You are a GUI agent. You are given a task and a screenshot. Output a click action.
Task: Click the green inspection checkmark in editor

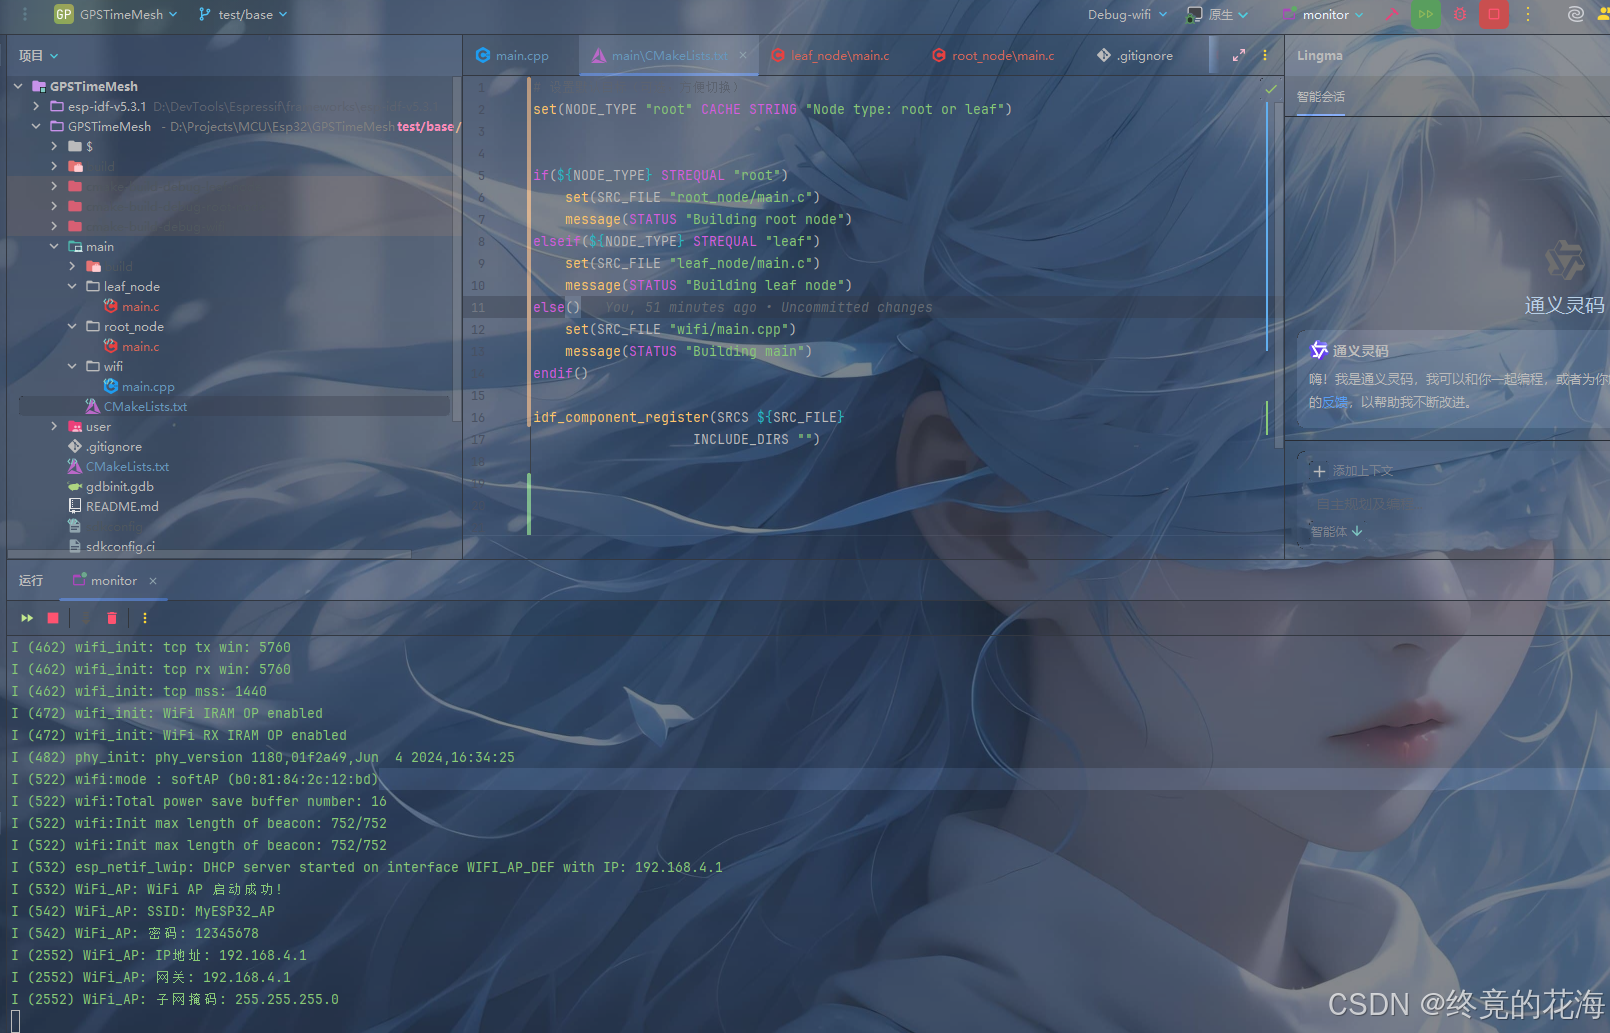click(x=1271, y=90)
